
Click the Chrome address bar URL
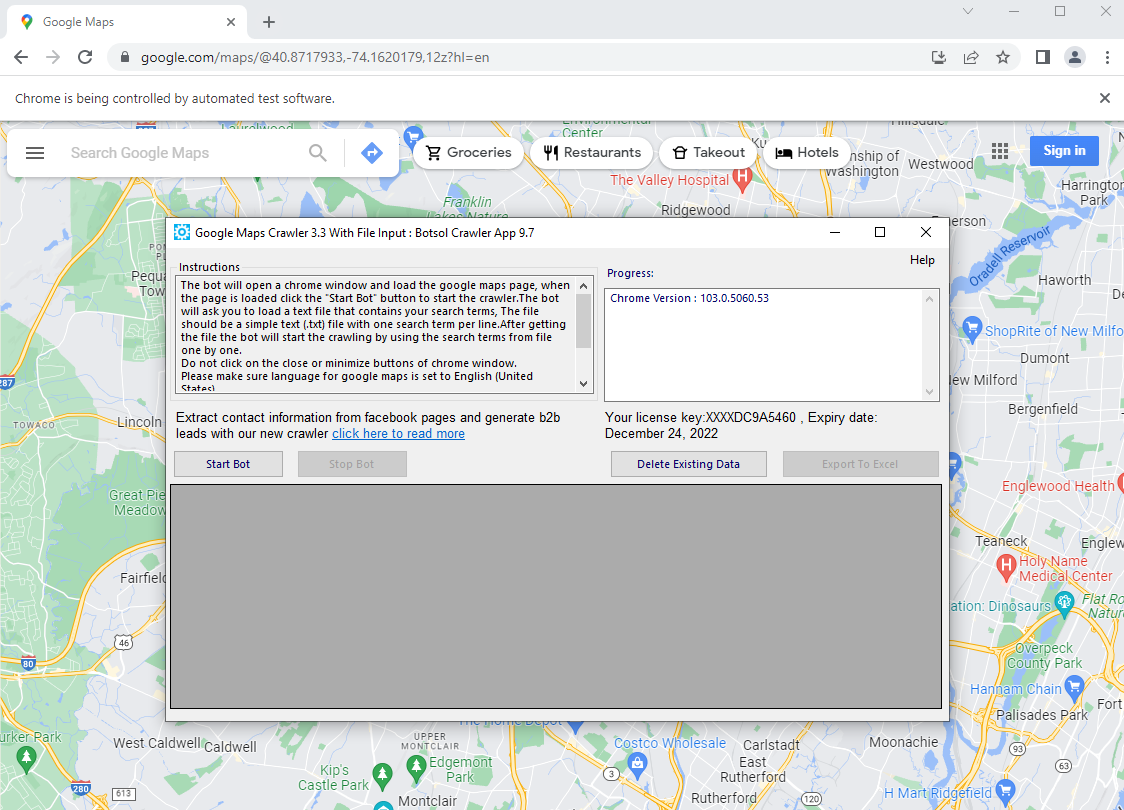315,57
